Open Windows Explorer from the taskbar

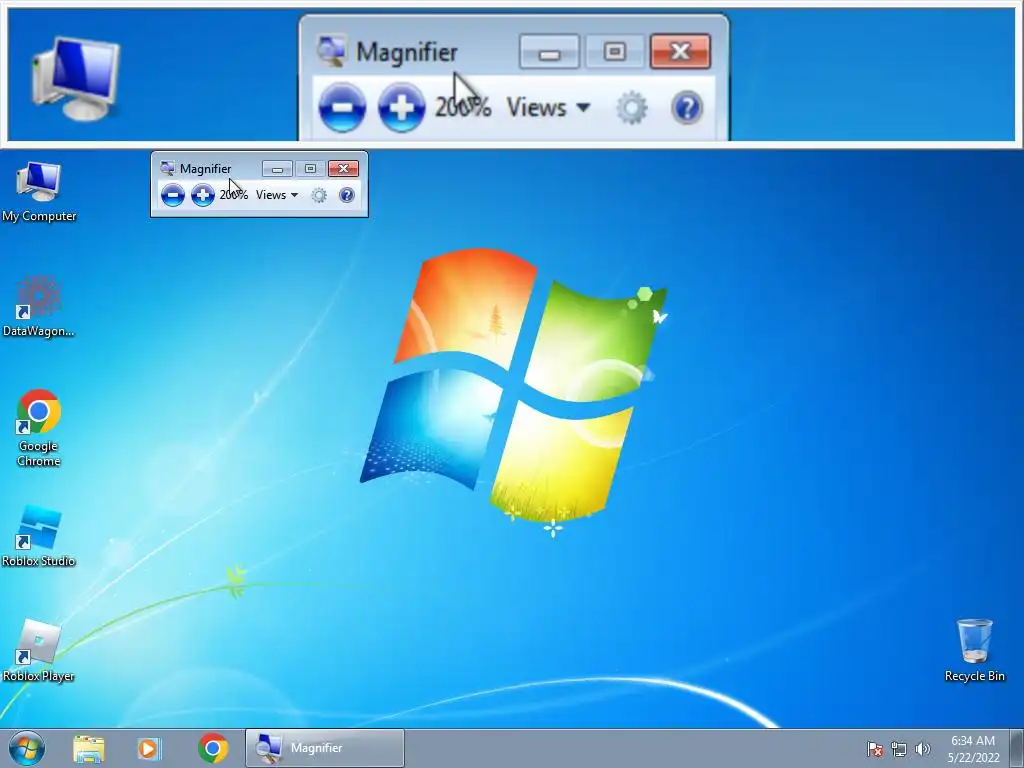[89, 748]
